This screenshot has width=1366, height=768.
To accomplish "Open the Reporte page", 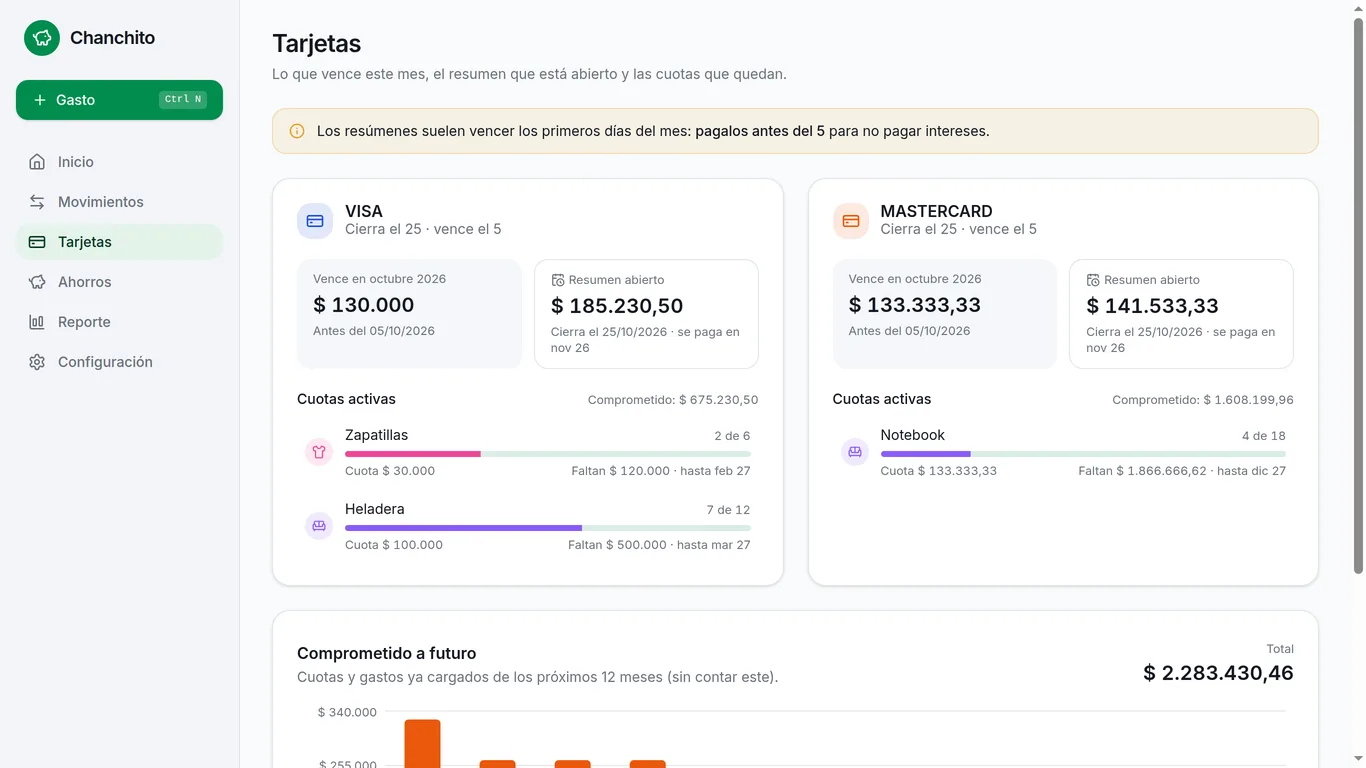I will point(119,322).
